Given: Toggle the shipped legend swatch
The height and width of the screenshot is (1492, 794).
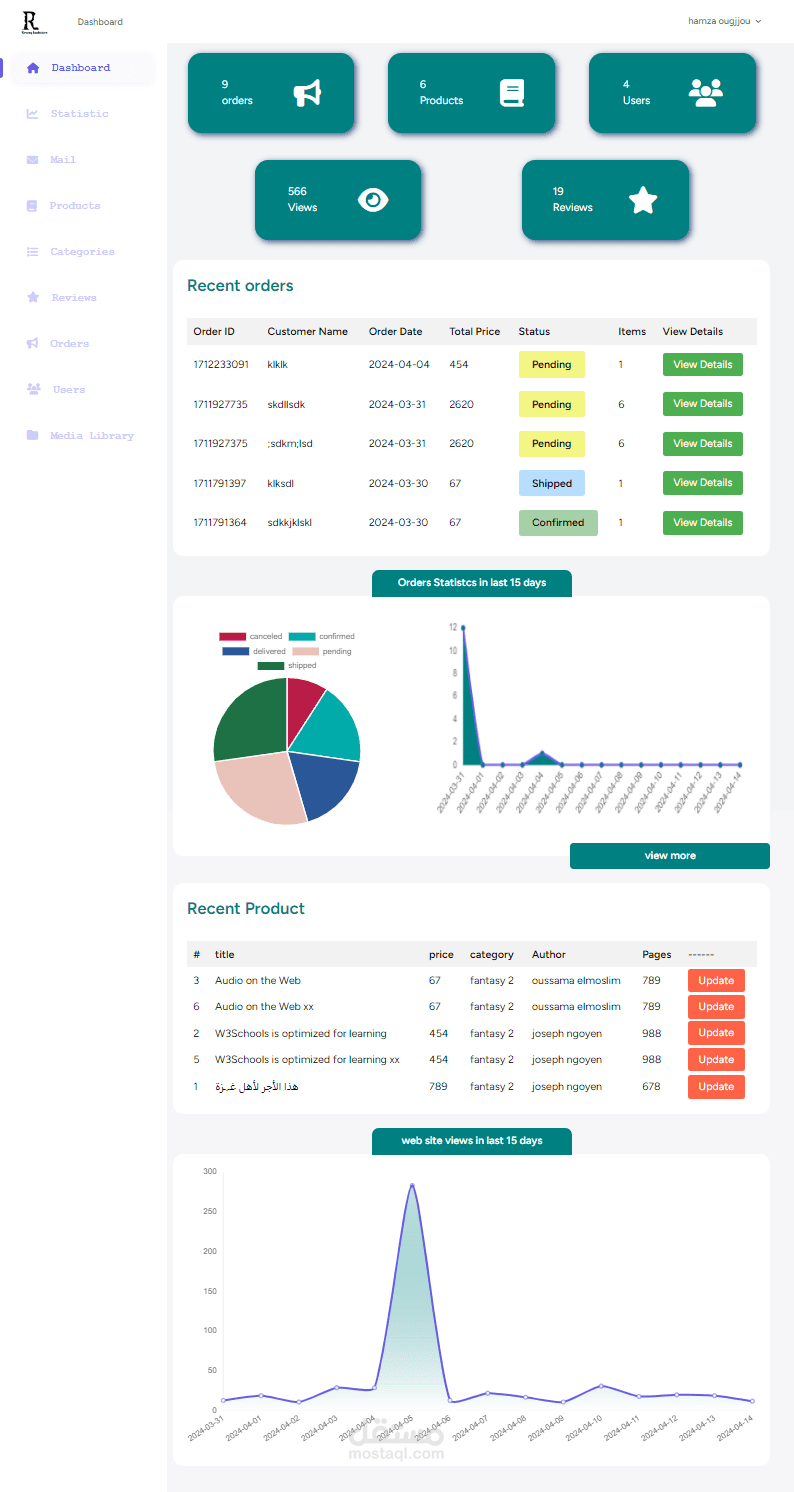Looking at the screenshot, I should pyautogui.click(x=271, y=666).
